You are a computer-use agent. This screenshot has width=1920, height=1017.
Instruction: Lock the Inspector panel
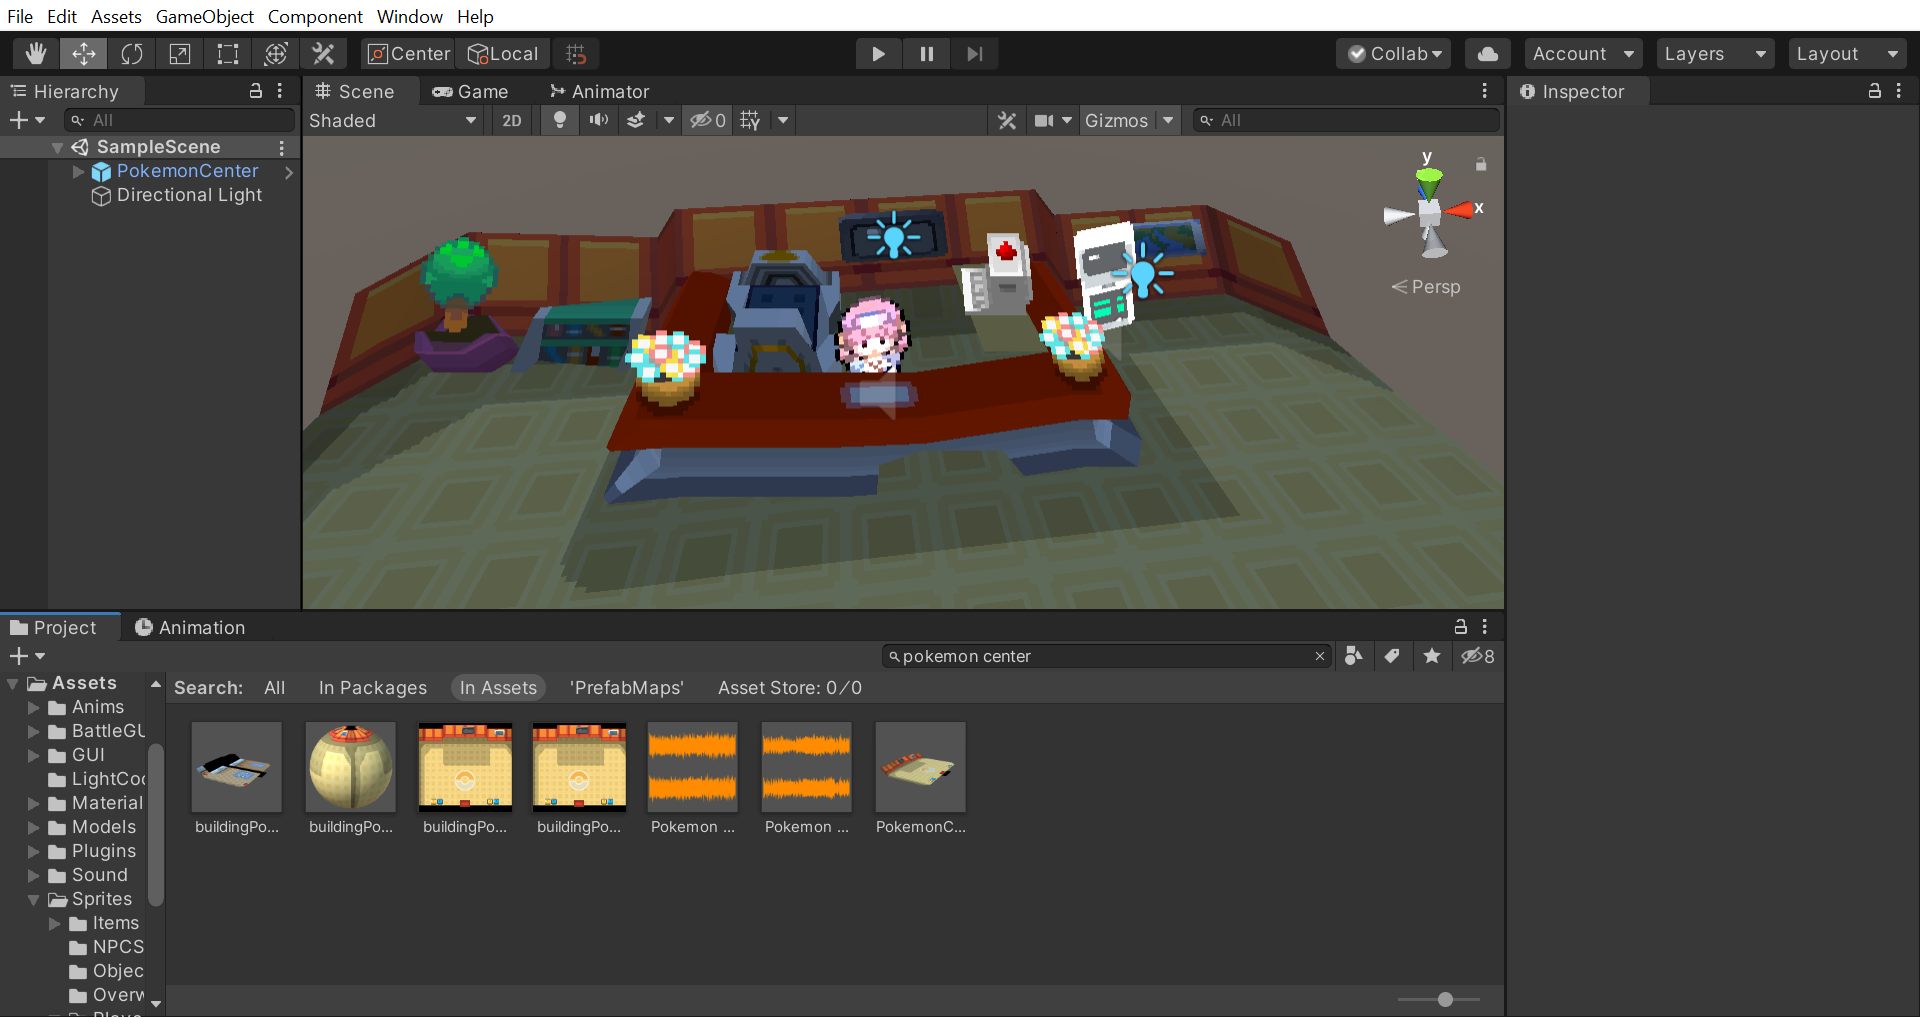click(x=1875, y=91)
